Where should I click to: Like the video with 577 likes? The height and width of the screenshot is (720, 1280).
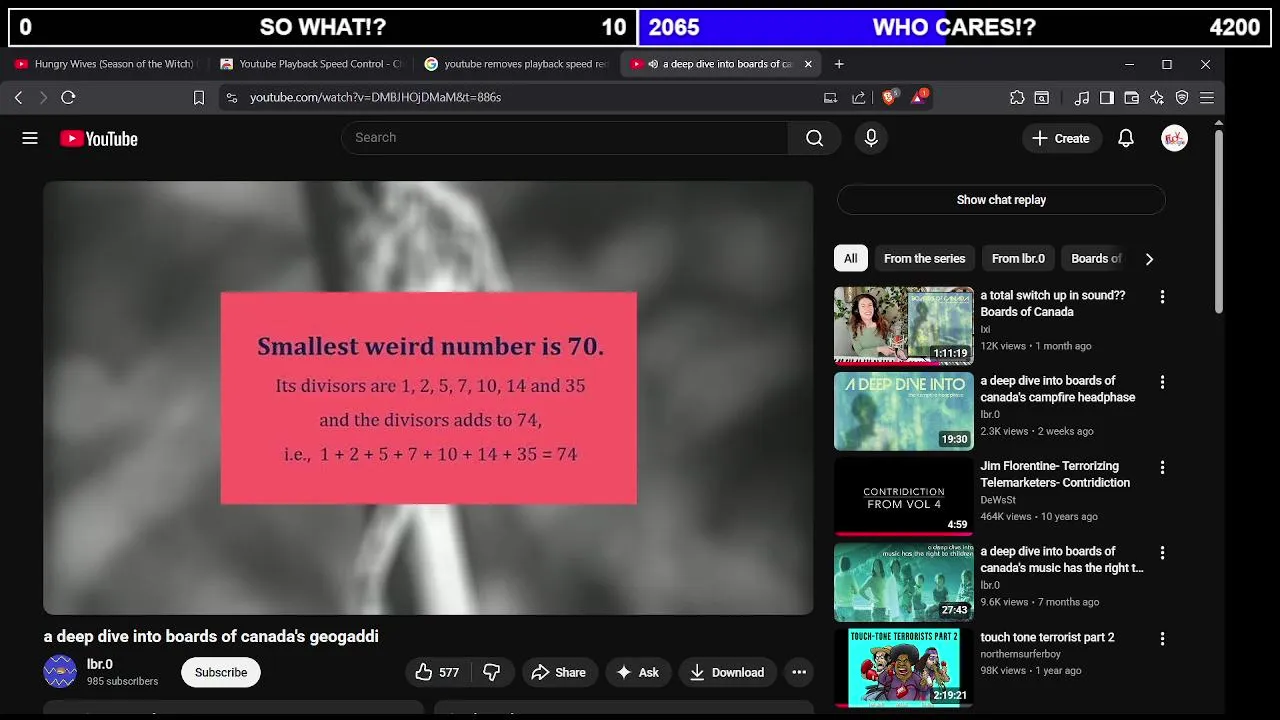pyautogui.click(x=438, y=672)
